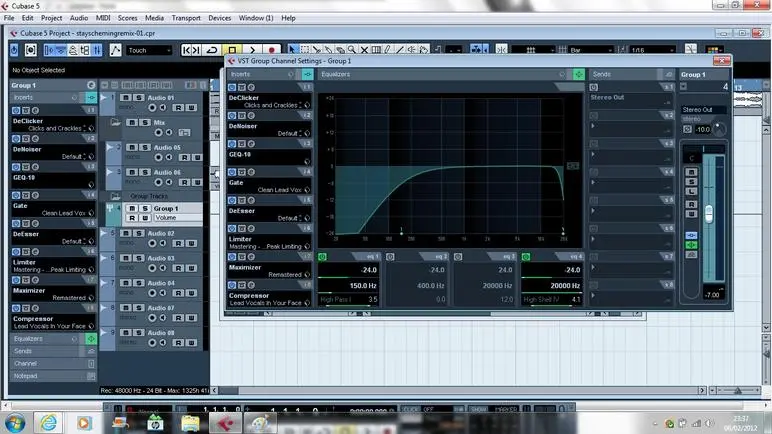Enable EQ band 2 power button
This screenshot has width=772, height=434.
pyautogui.click(x=390, y=257)
